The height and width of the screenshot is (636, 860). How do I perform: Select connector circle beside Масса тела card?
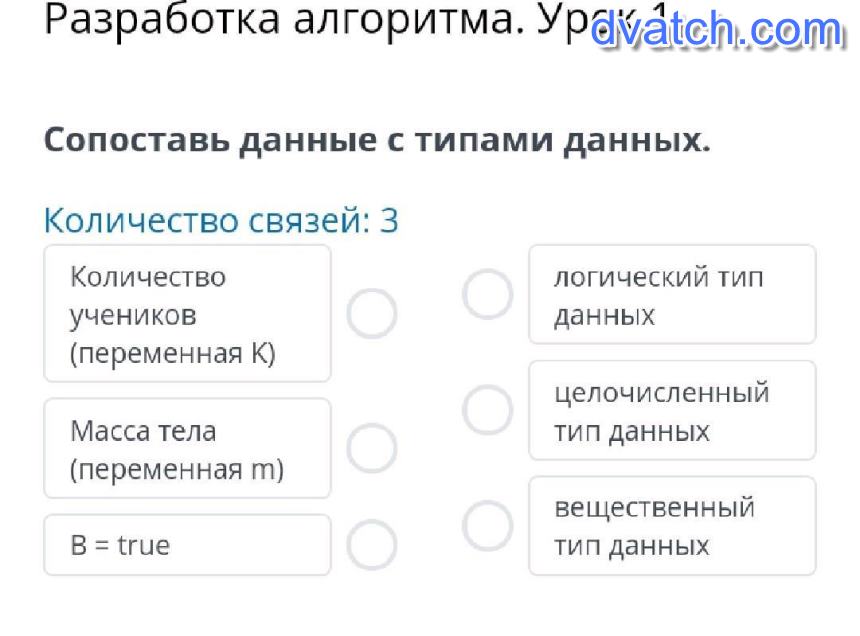tap(372, 448)
